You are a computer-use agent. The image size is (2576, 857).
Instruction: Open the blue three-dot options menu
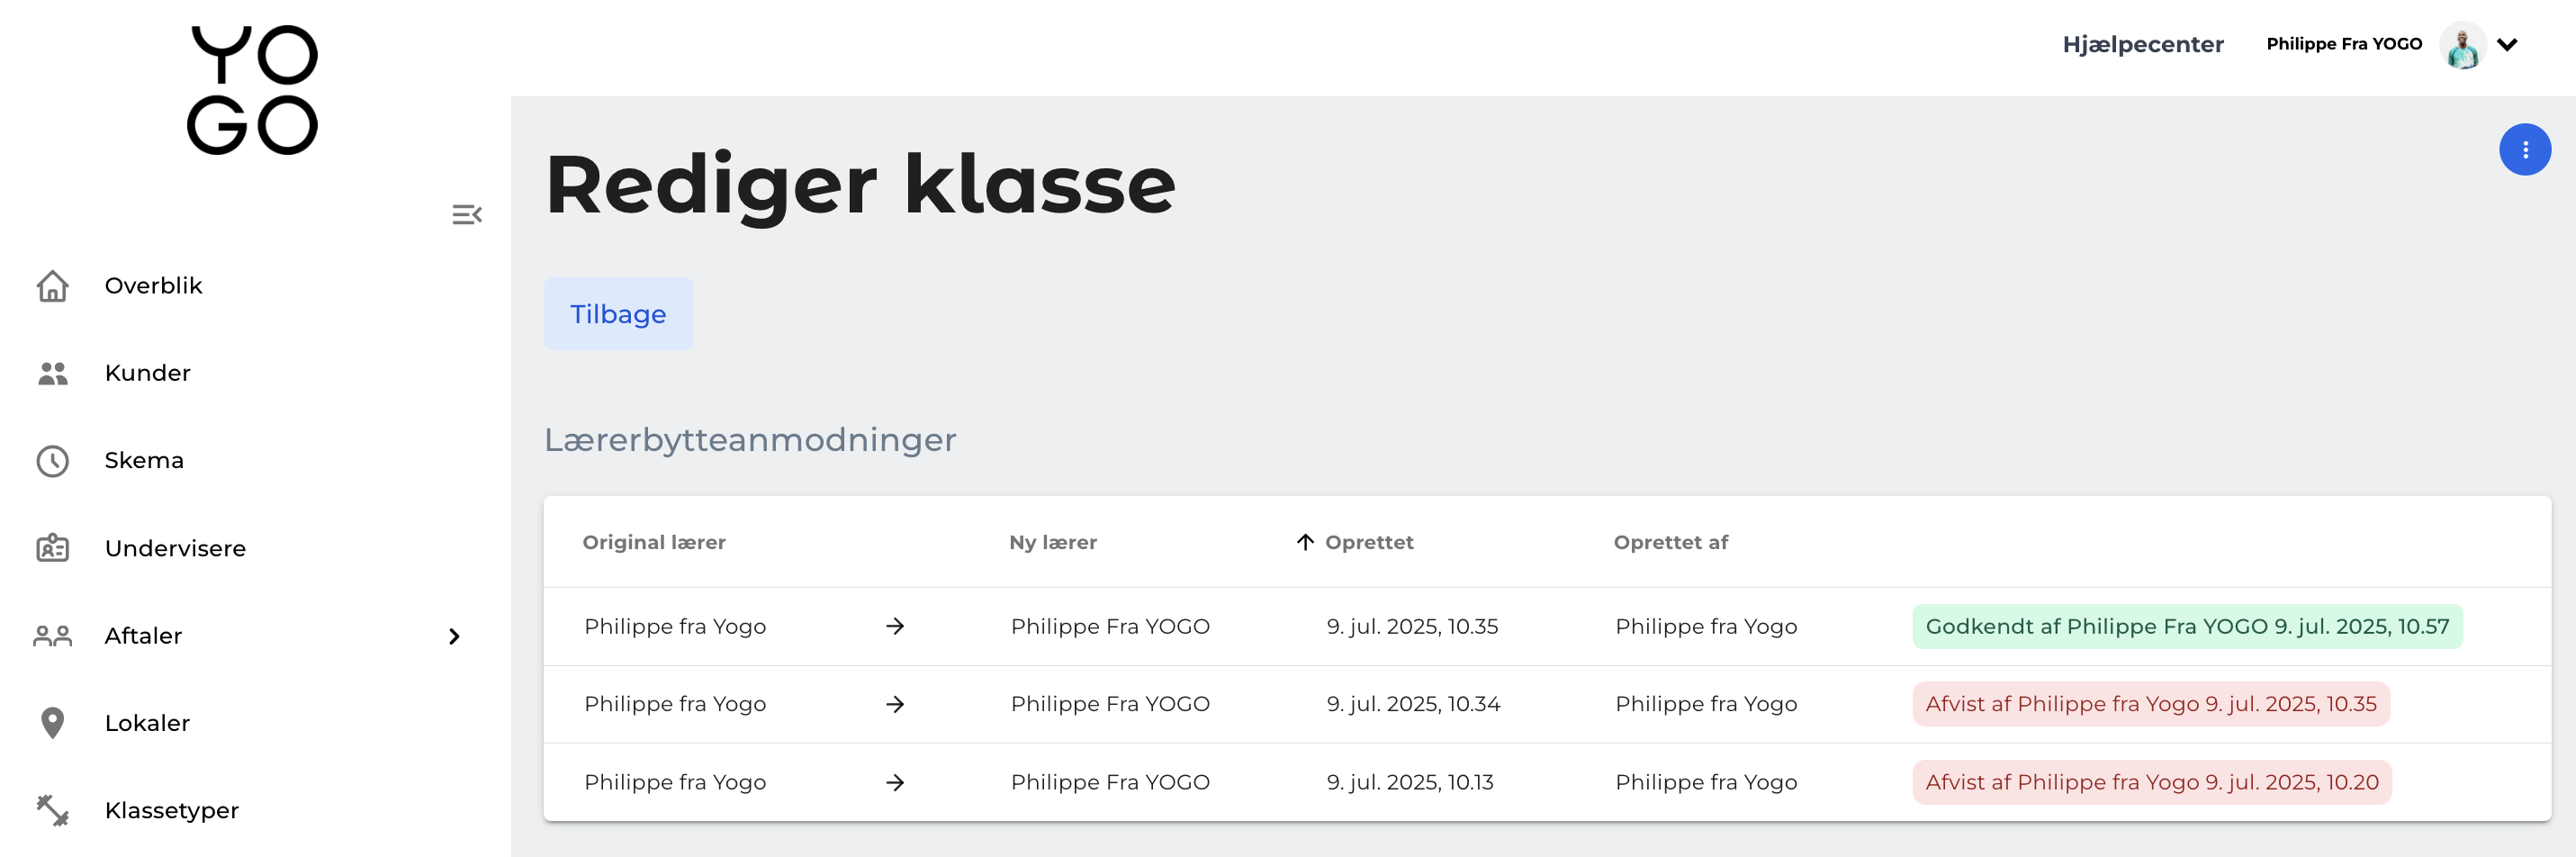pyautogui.click(x=2524, y=150)
